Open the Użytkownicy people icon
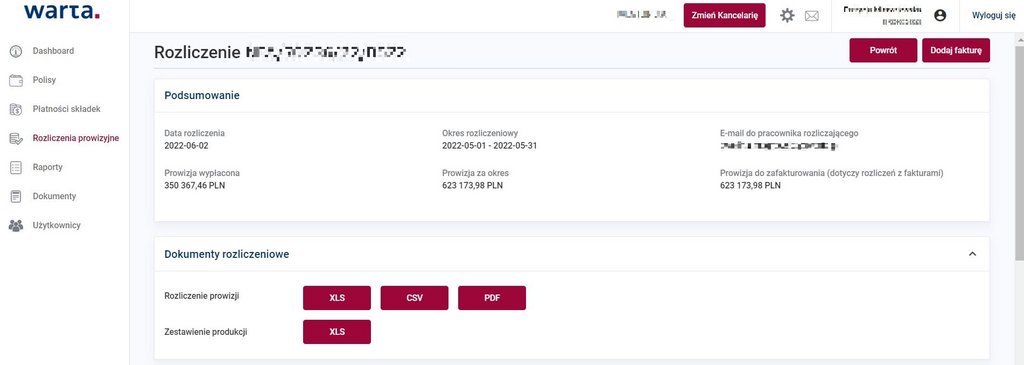Screen dimensions: 1024x365 [16, 225]
